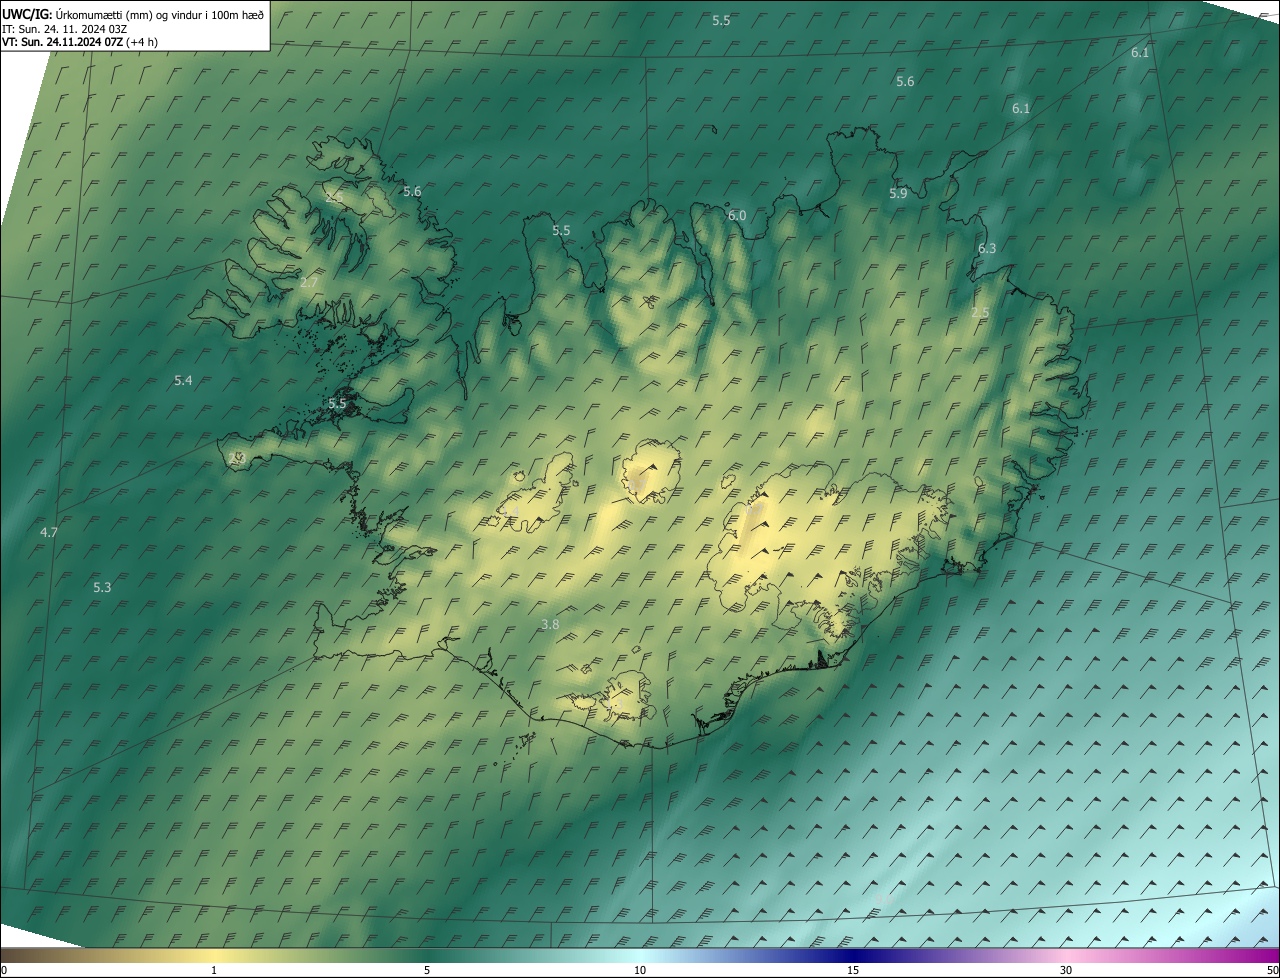The image size is (1280, 978).
Task: Click the '0' tick on the color scale
Action: coord(4,970)
